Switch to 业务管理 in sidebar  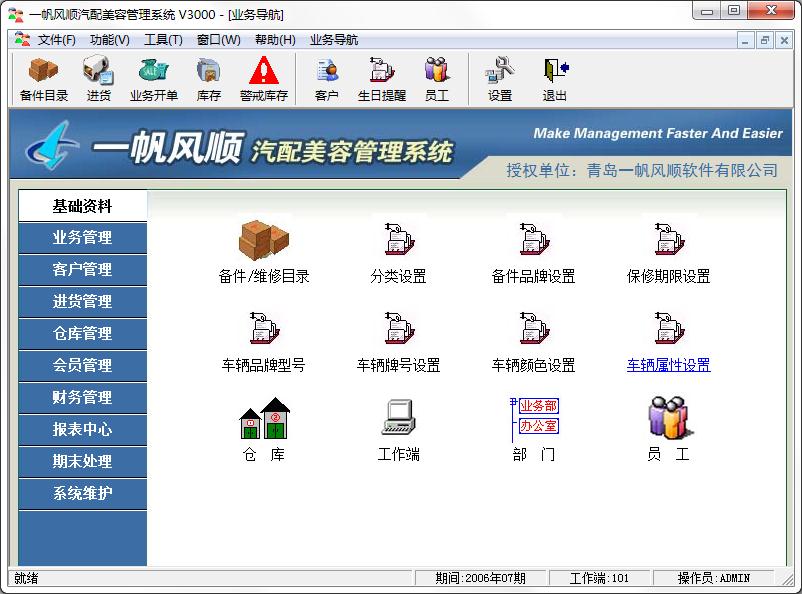(82, 237)
